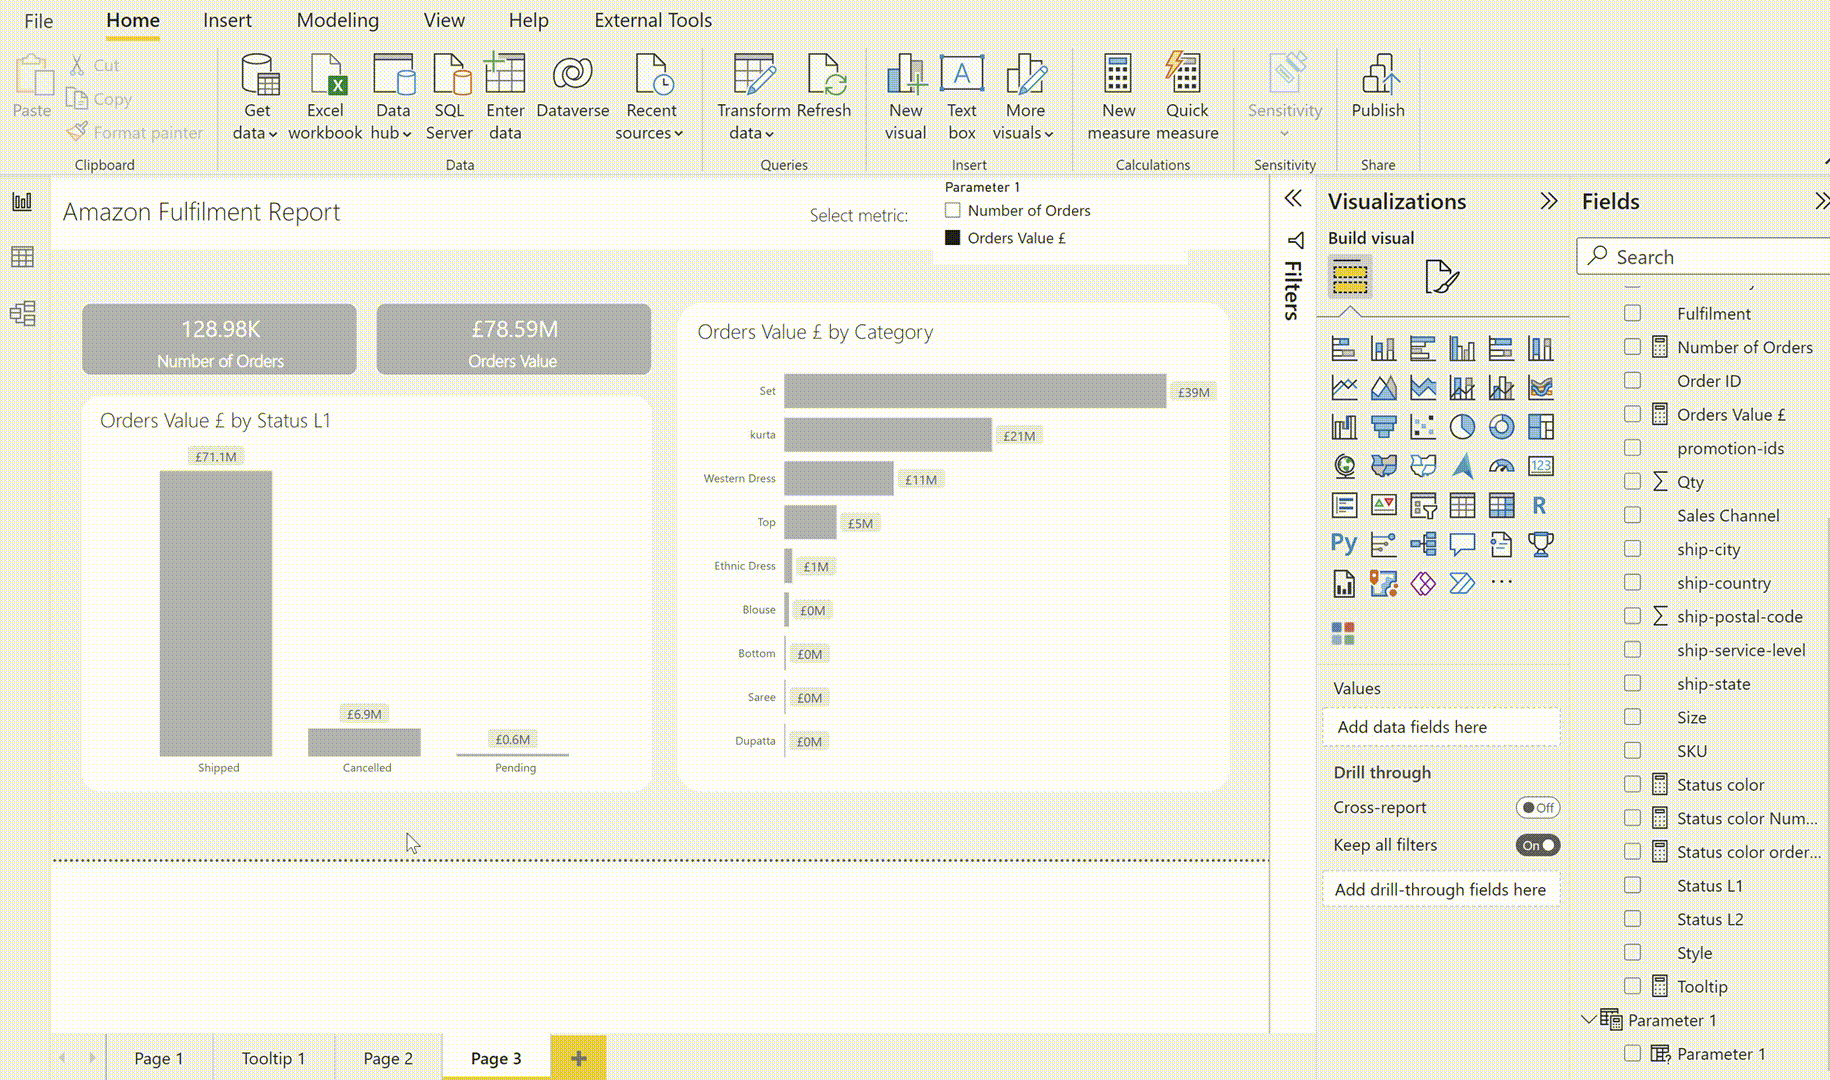The height and width of the screenshot is (1080, 1830).
Task: Click the Add drill-through fields here well
Action: [1441, 889]
